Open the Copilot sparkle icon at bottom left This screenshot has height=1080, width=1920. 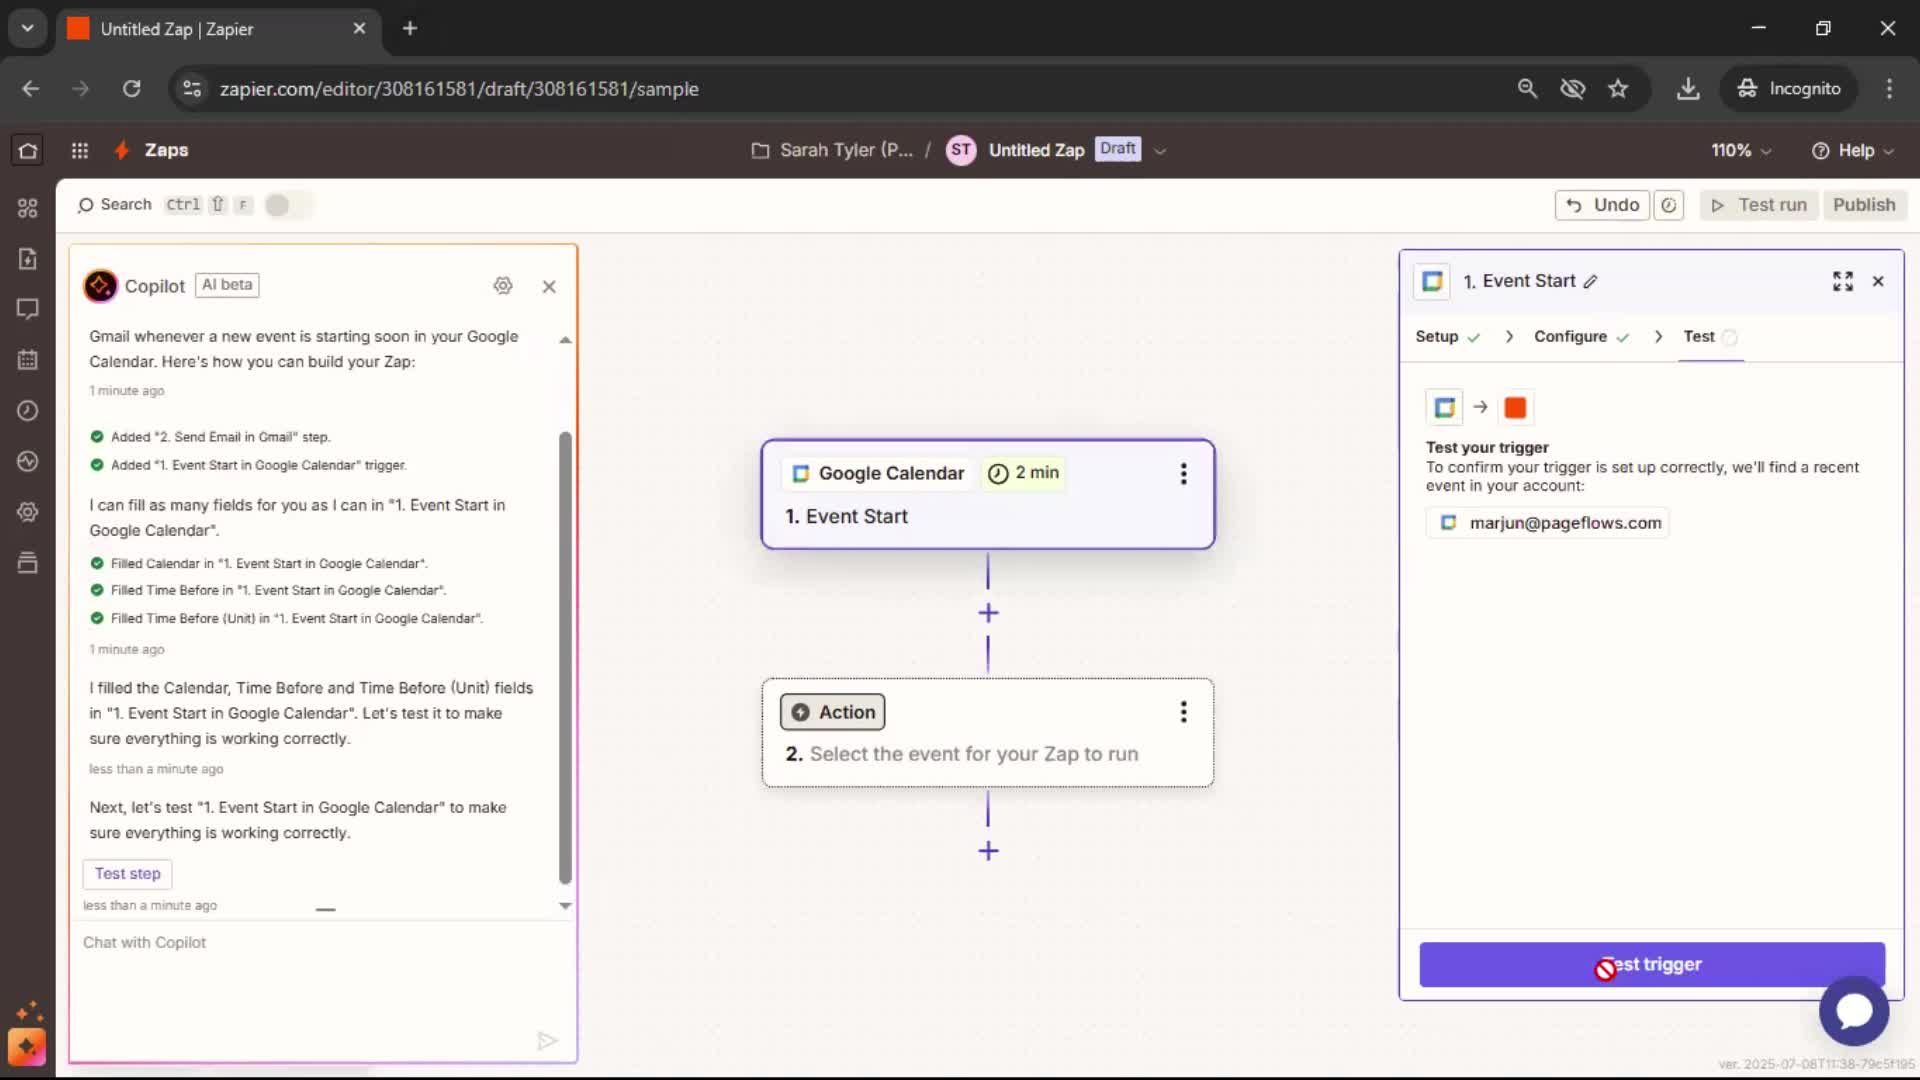(x=27, y=1047)
